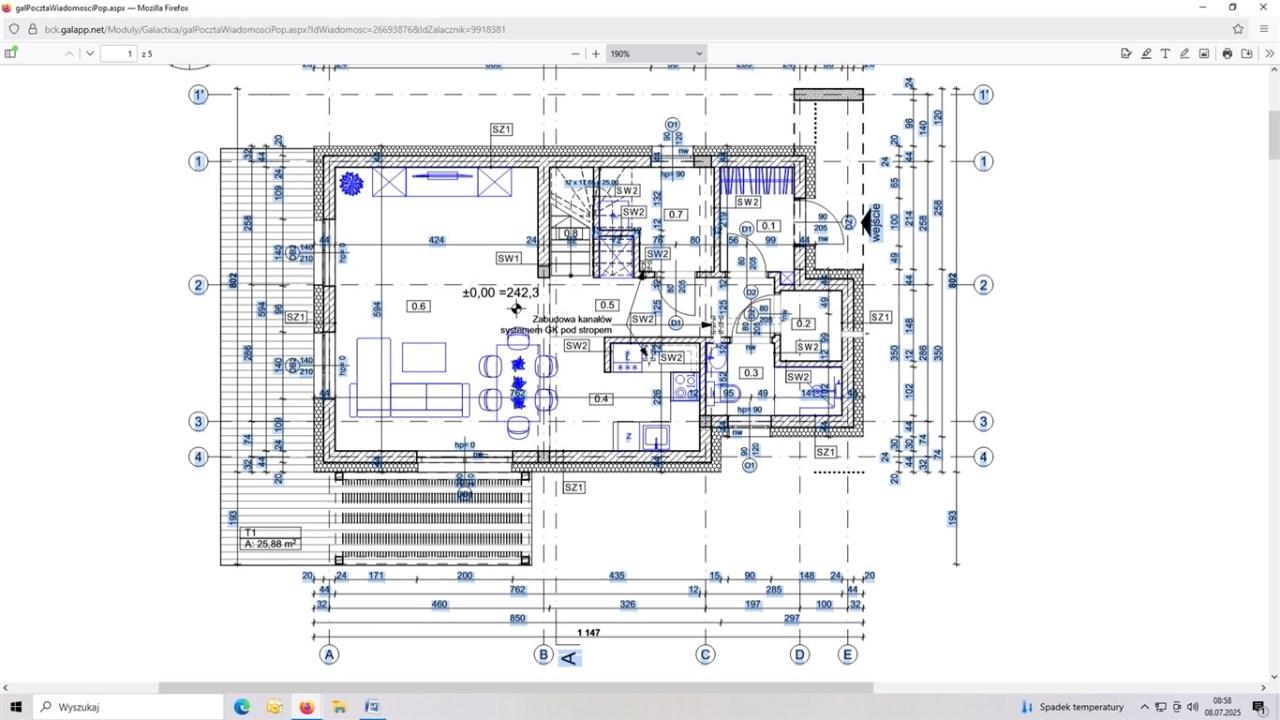The height and width of the screenshot is (720, 1280).
Task: Print the PDF document
Action: tap(1227, 53)
